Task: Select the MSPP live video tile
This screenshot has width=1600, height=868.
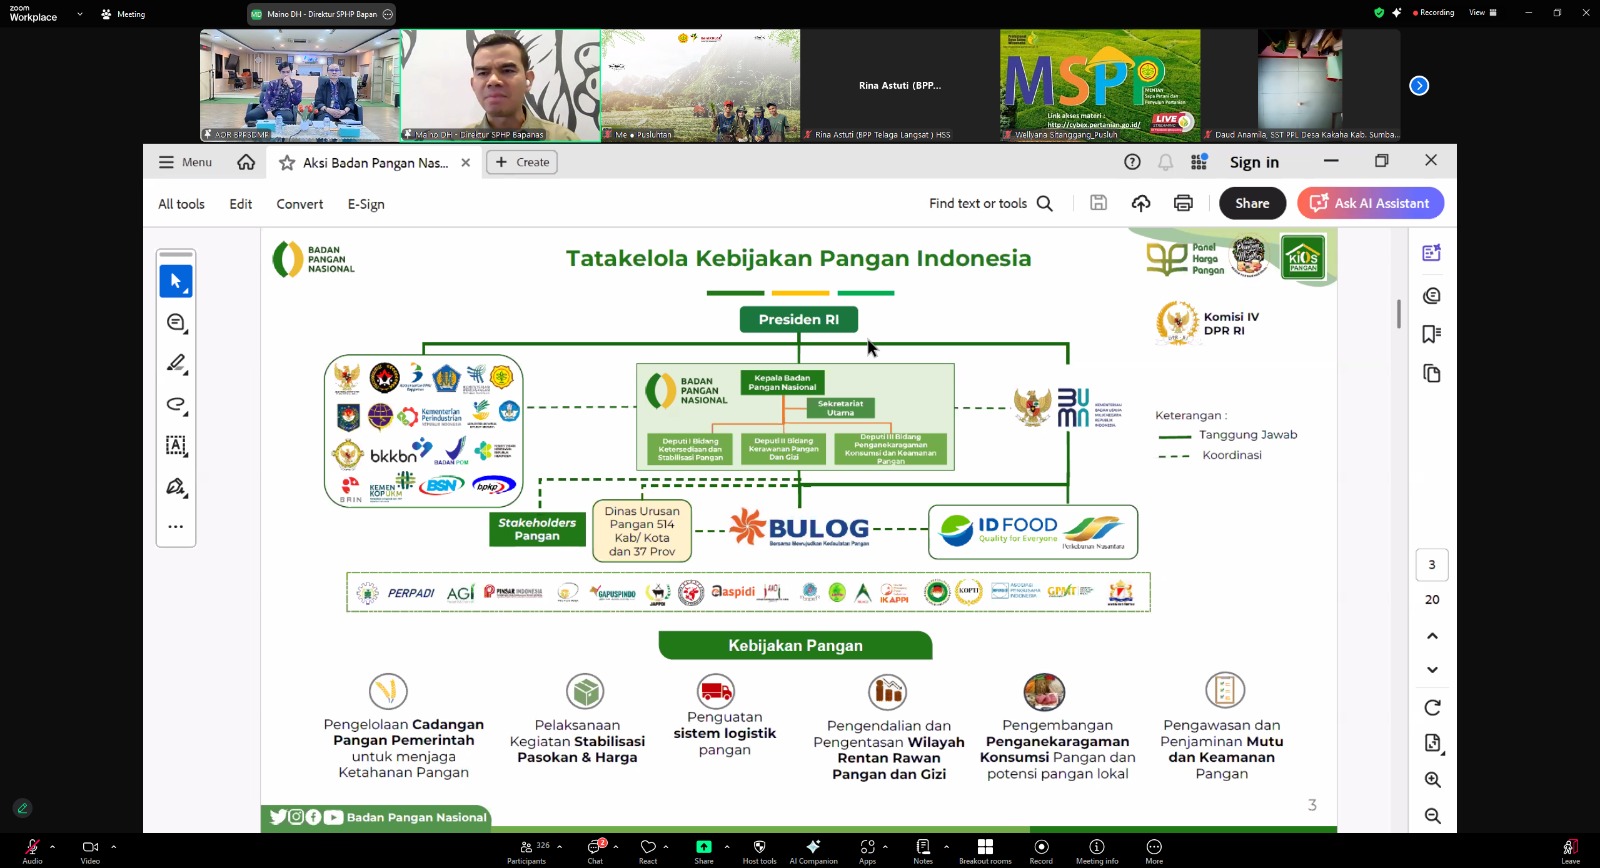Action: pyautogui.click(x=1100, y=85)
